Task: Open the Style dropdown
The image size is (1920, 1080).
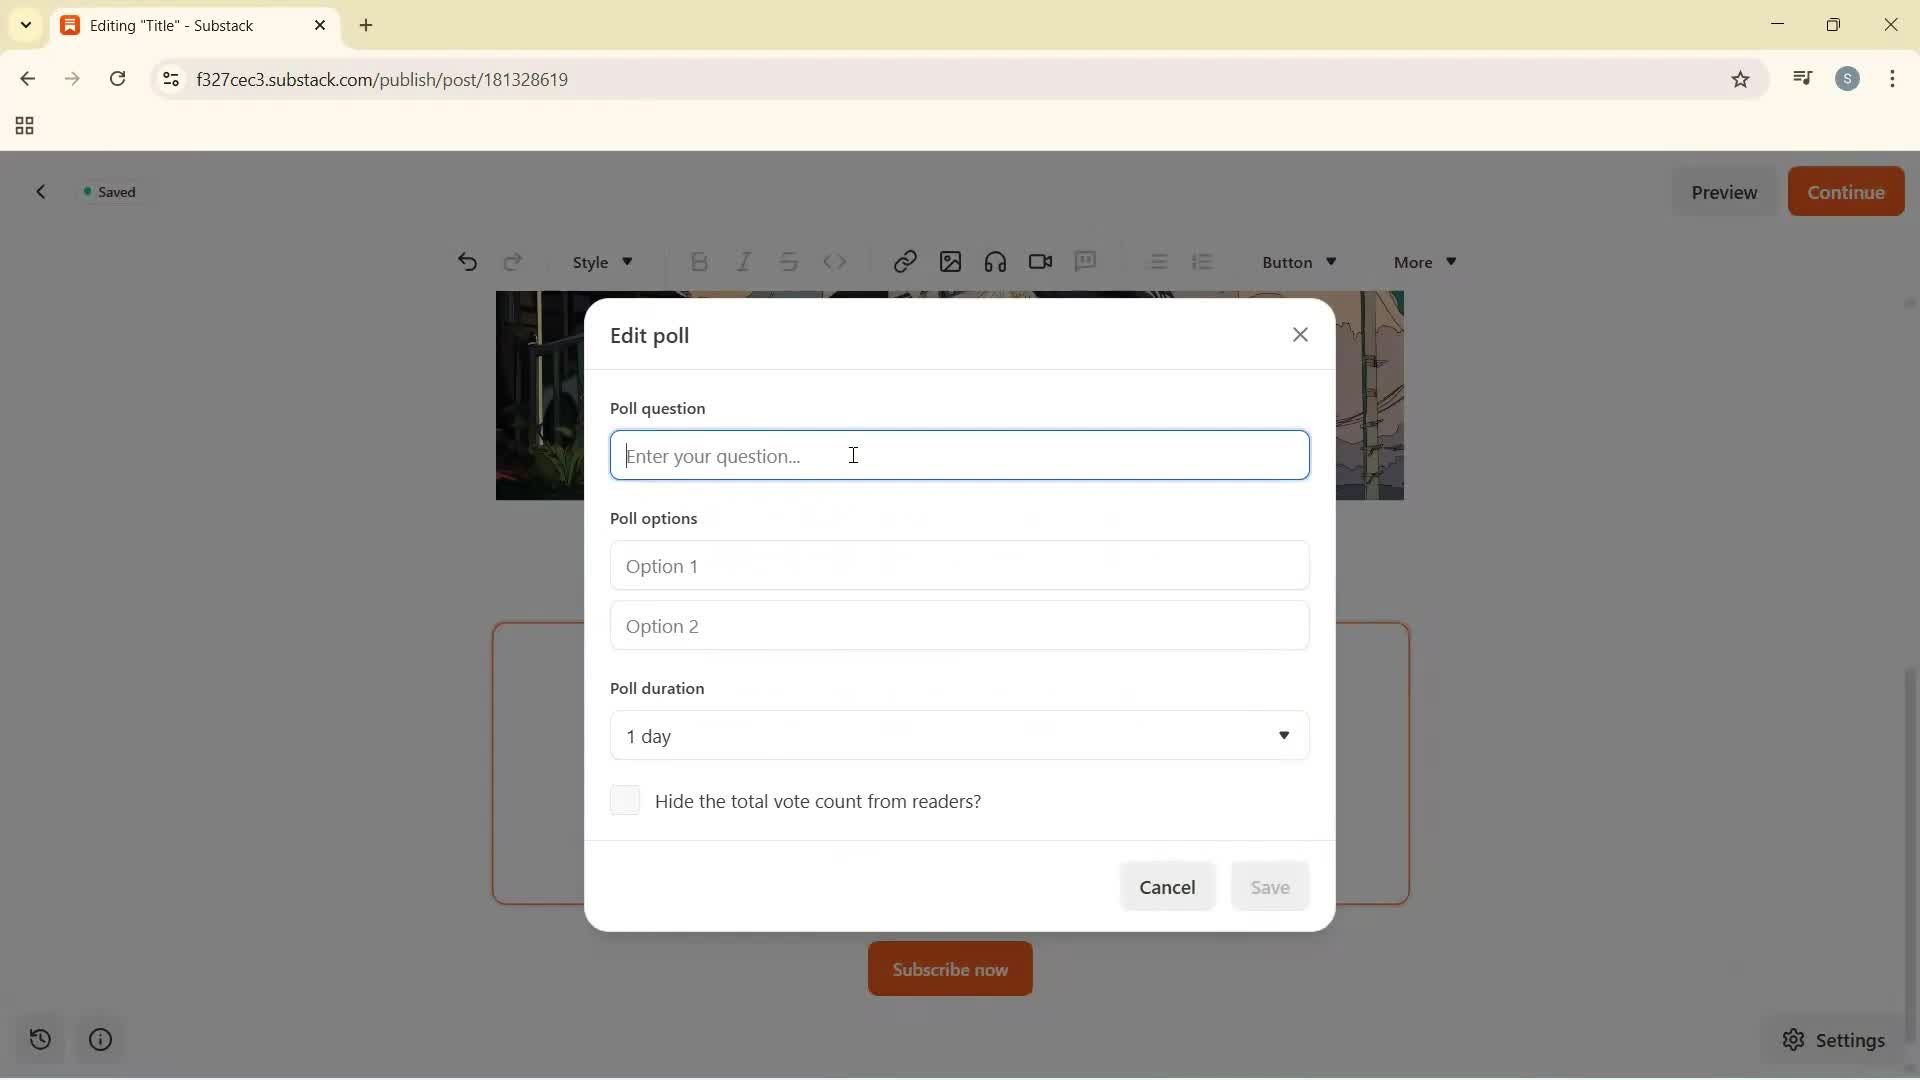Action: point(600,261)
